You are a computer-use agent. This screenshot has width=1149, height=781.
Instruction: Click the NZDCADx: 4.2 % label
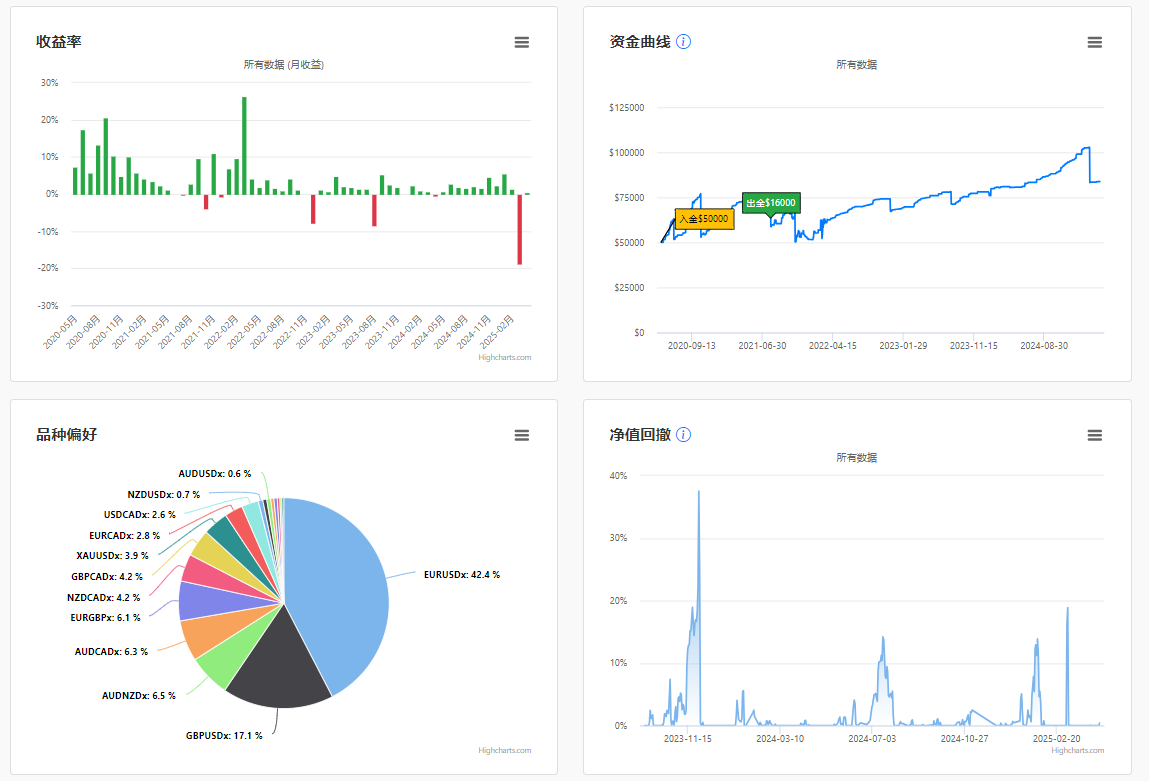pyautogui.click(x=103, y=598)
